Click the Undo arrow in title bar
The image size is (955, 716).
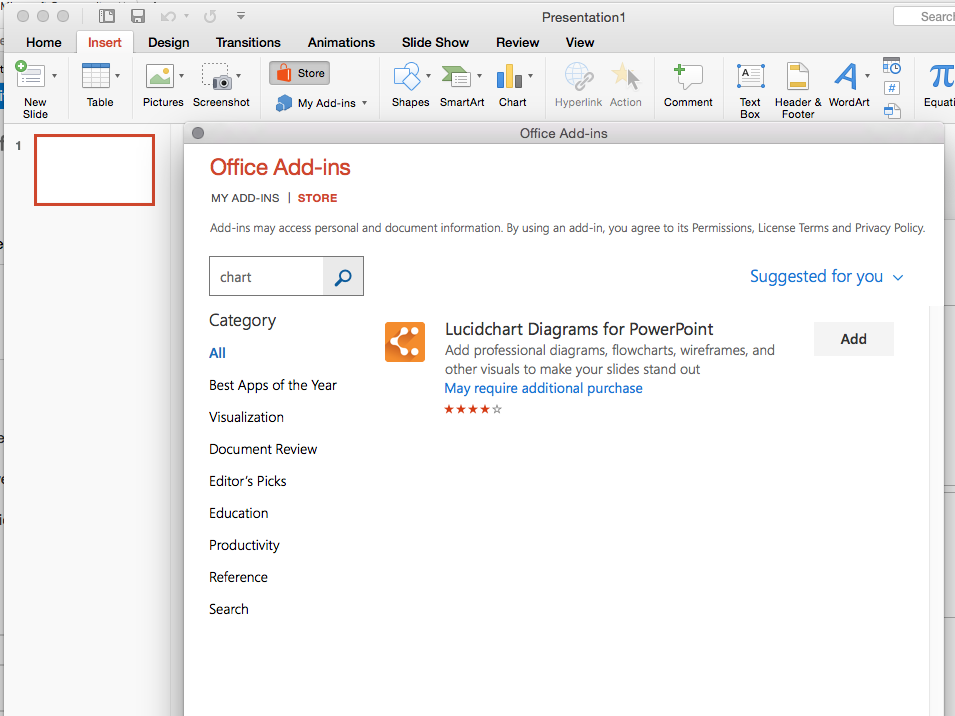pos(168,16)
